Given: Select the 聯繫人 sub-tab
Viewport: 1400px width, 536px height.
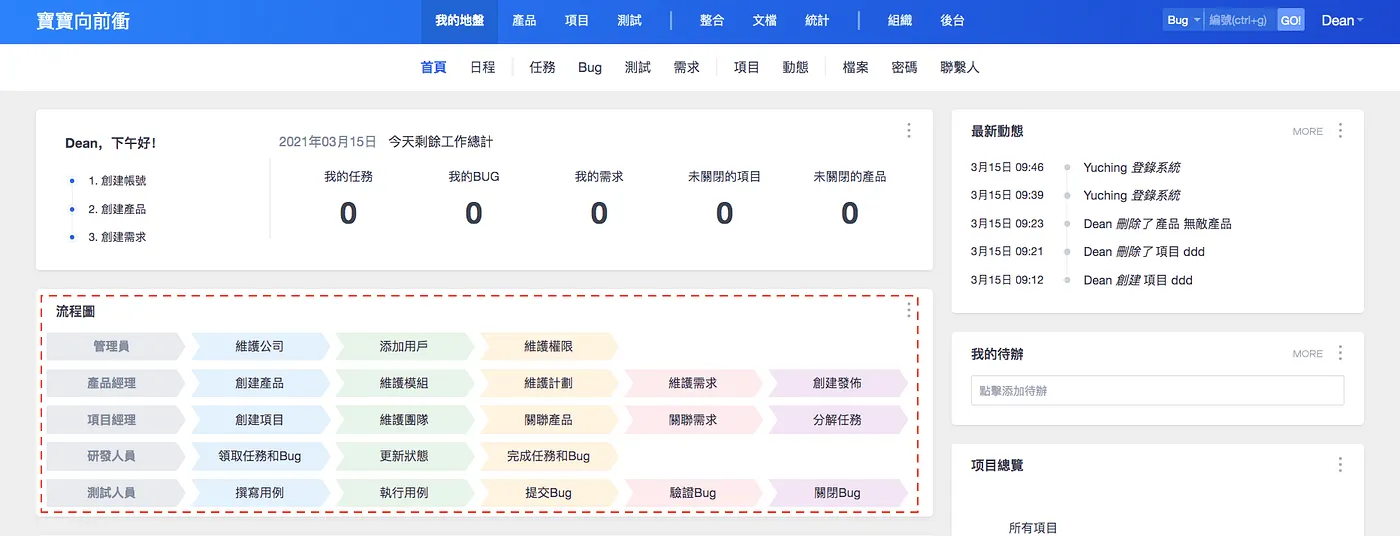Looking at the screenshot, I should (x=960, y=67).
